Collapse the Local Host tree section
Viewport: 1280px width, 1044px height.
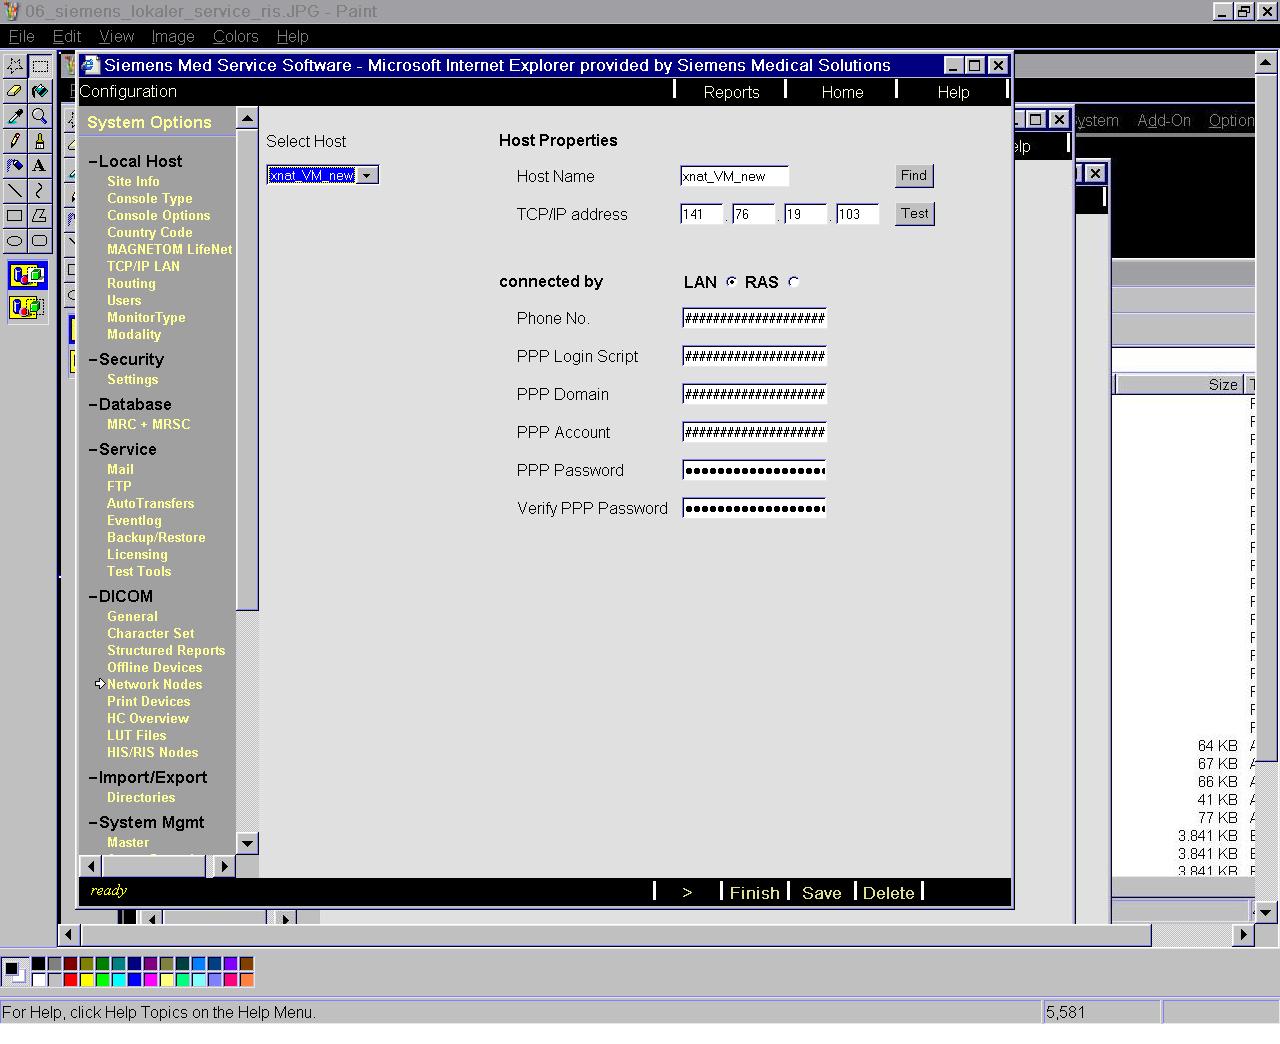coord(93,162)
